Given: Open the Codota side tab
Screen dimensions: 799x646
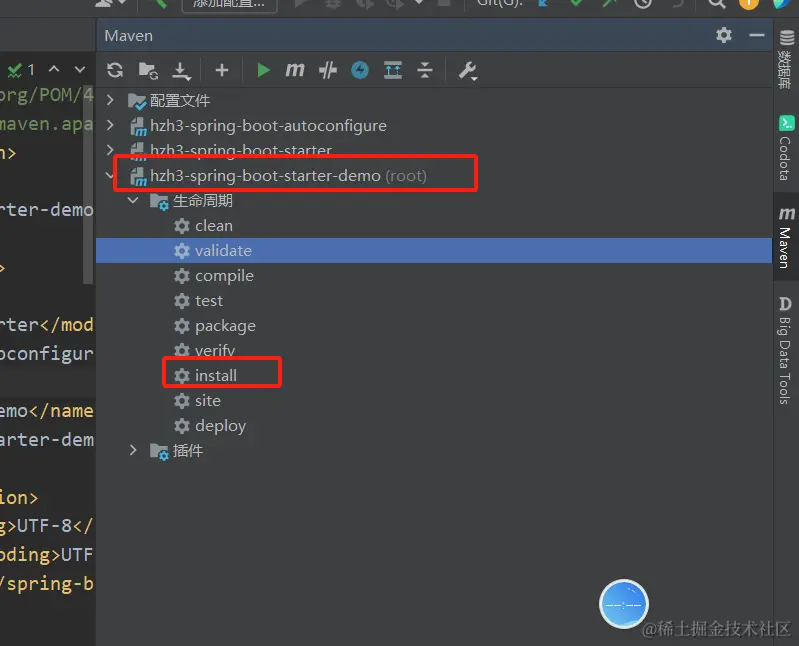Looking at the screenshot, I should tap(785, 148).
